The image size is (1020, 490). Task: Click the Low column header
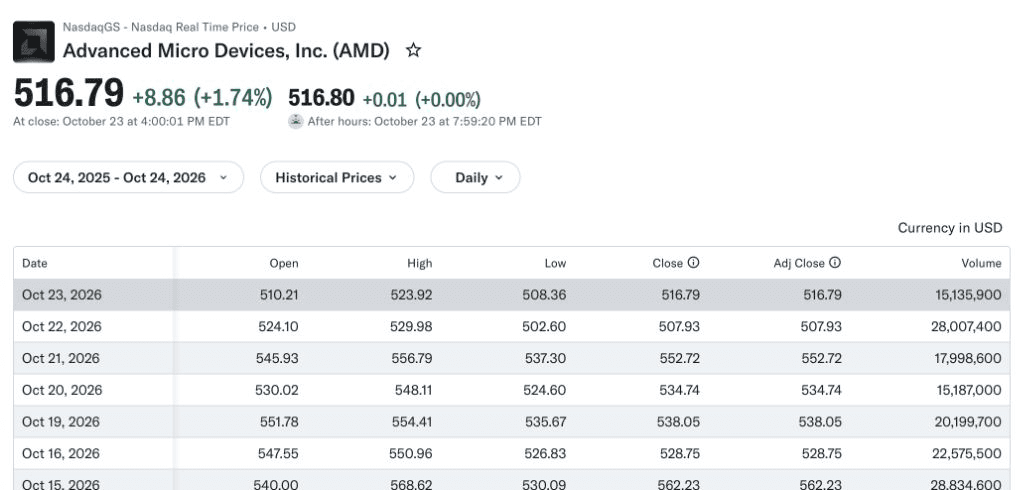pyautogui.click(x=556, y=264)
